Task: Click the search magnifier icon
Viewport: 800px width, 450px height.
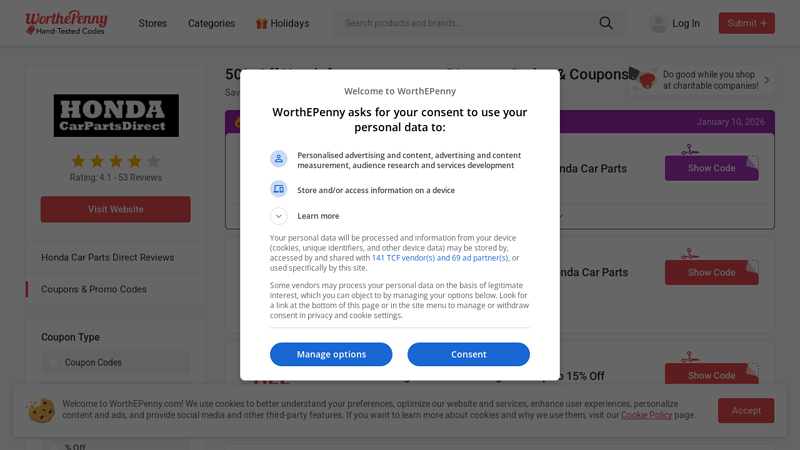Action: pyautogui.click(x=606, y=23)
